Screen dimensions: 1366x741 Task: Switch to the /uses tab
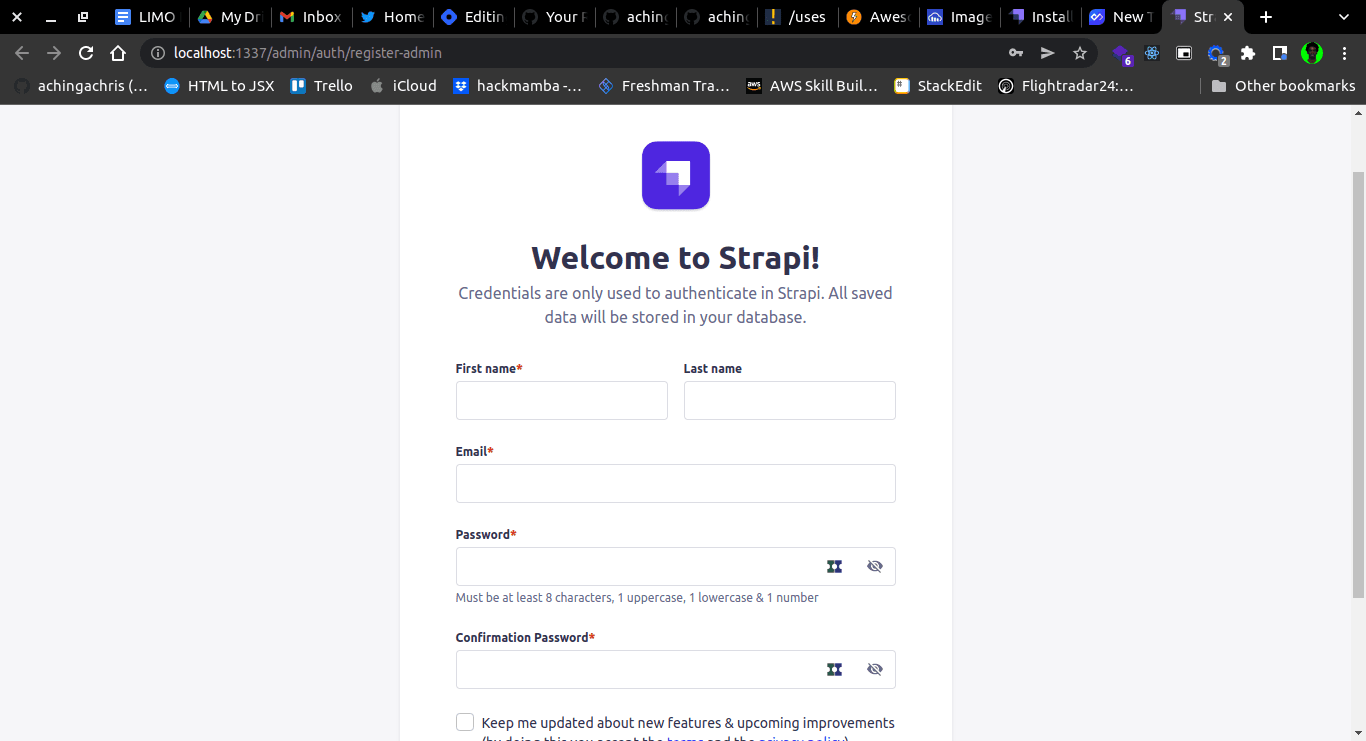tap(797, 17)
